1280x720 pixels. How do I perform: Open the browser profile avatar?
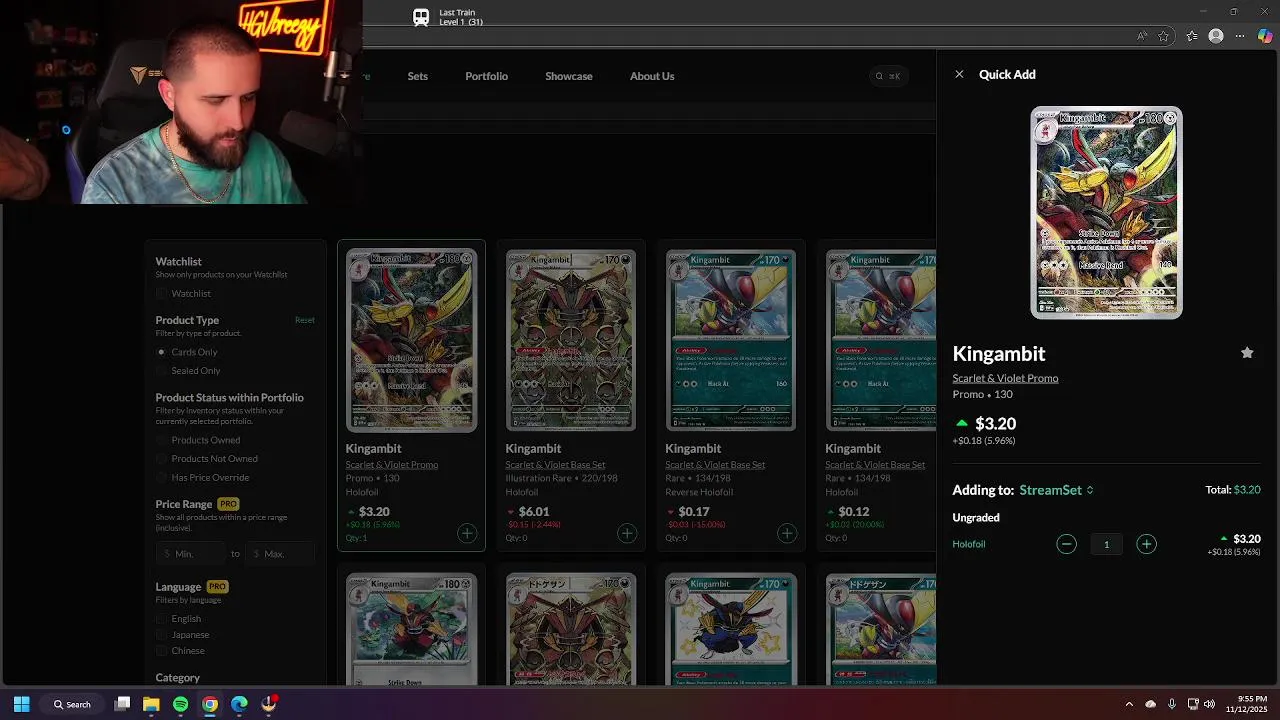pyautogui.click(x=1216, y=36)
